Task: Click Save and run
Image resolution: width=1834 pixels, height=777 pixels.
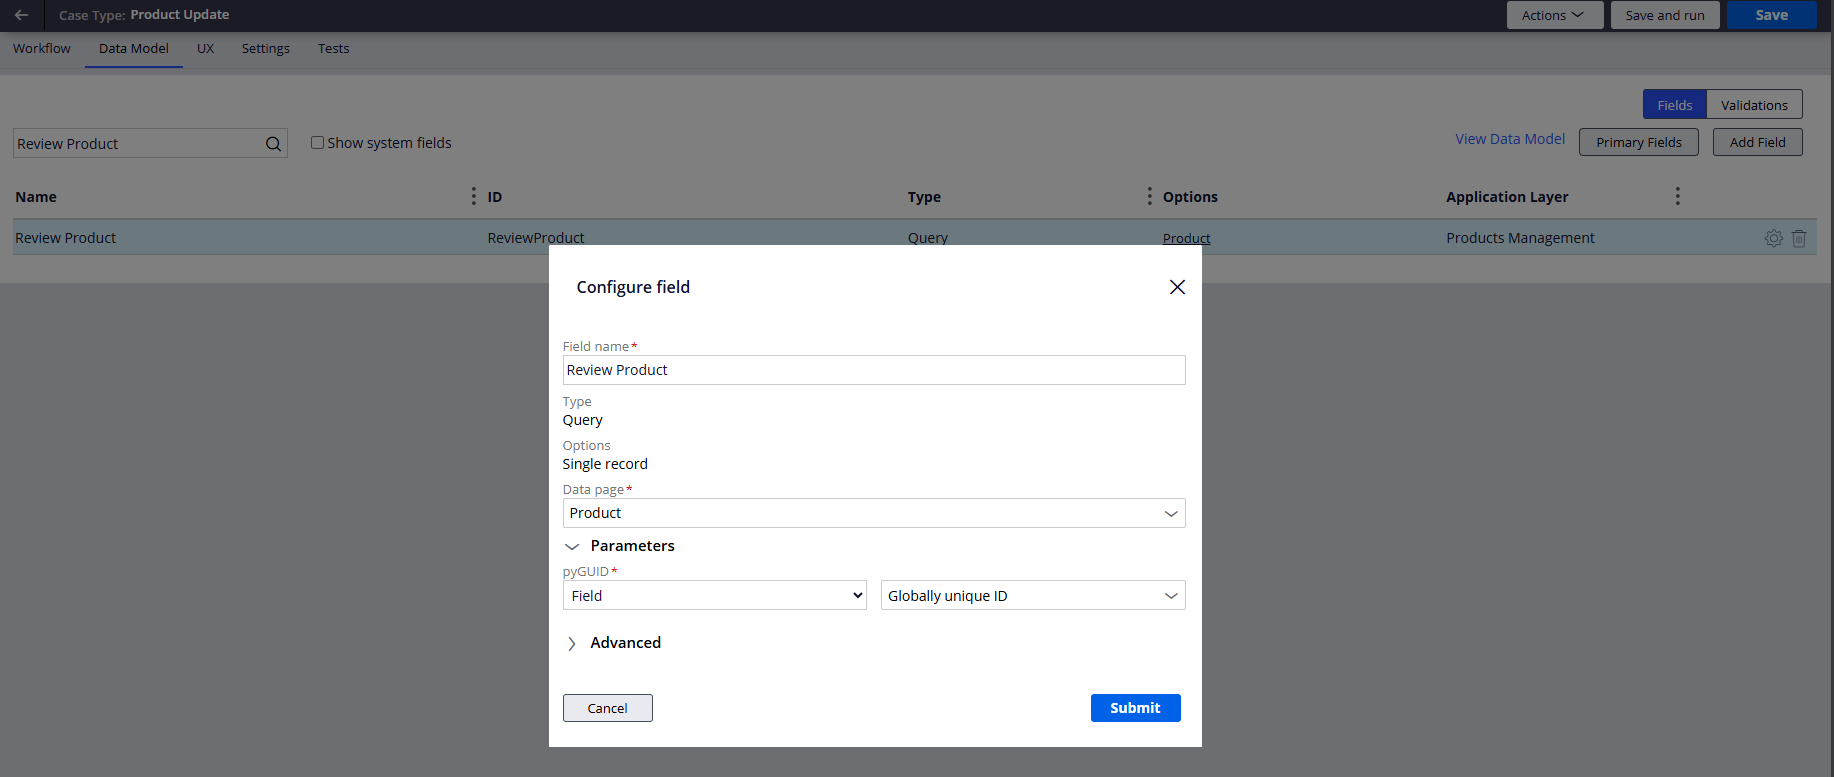Action: (x=1665, y=15)
